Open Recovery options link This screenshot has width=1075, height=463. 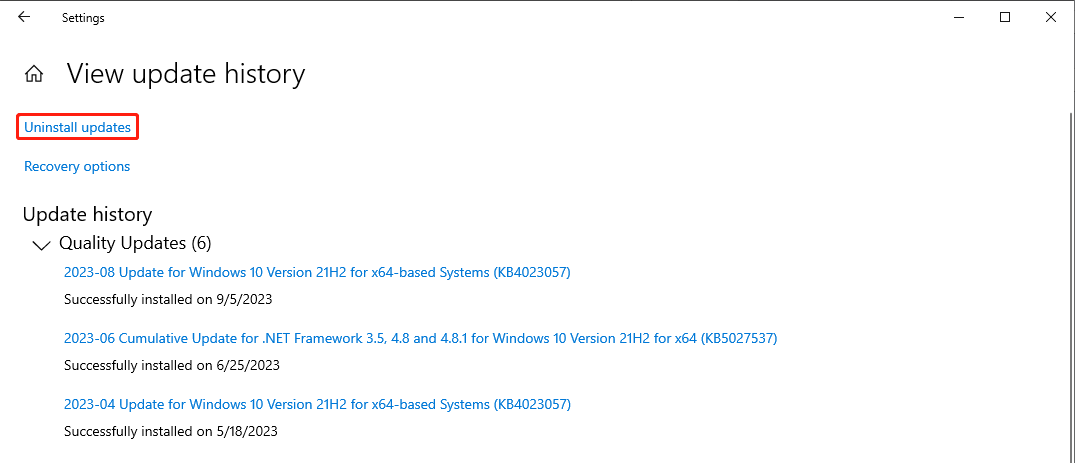click(77, 166)
